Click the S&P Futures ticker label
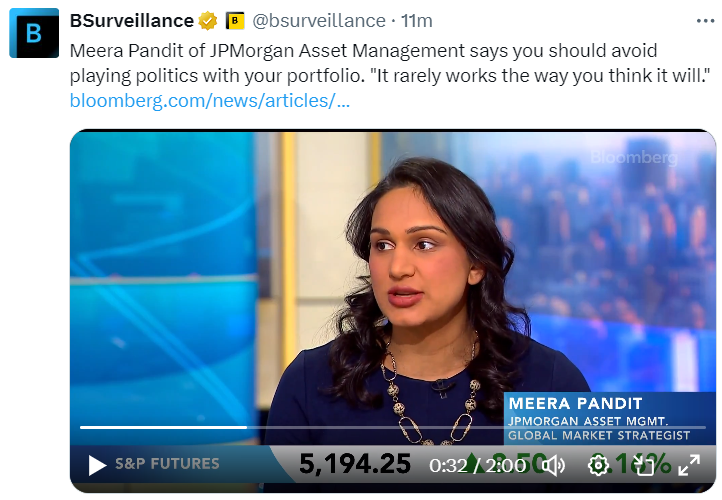Screen dimensions: 722x500 pyautogui.click(x=167, y=464)
